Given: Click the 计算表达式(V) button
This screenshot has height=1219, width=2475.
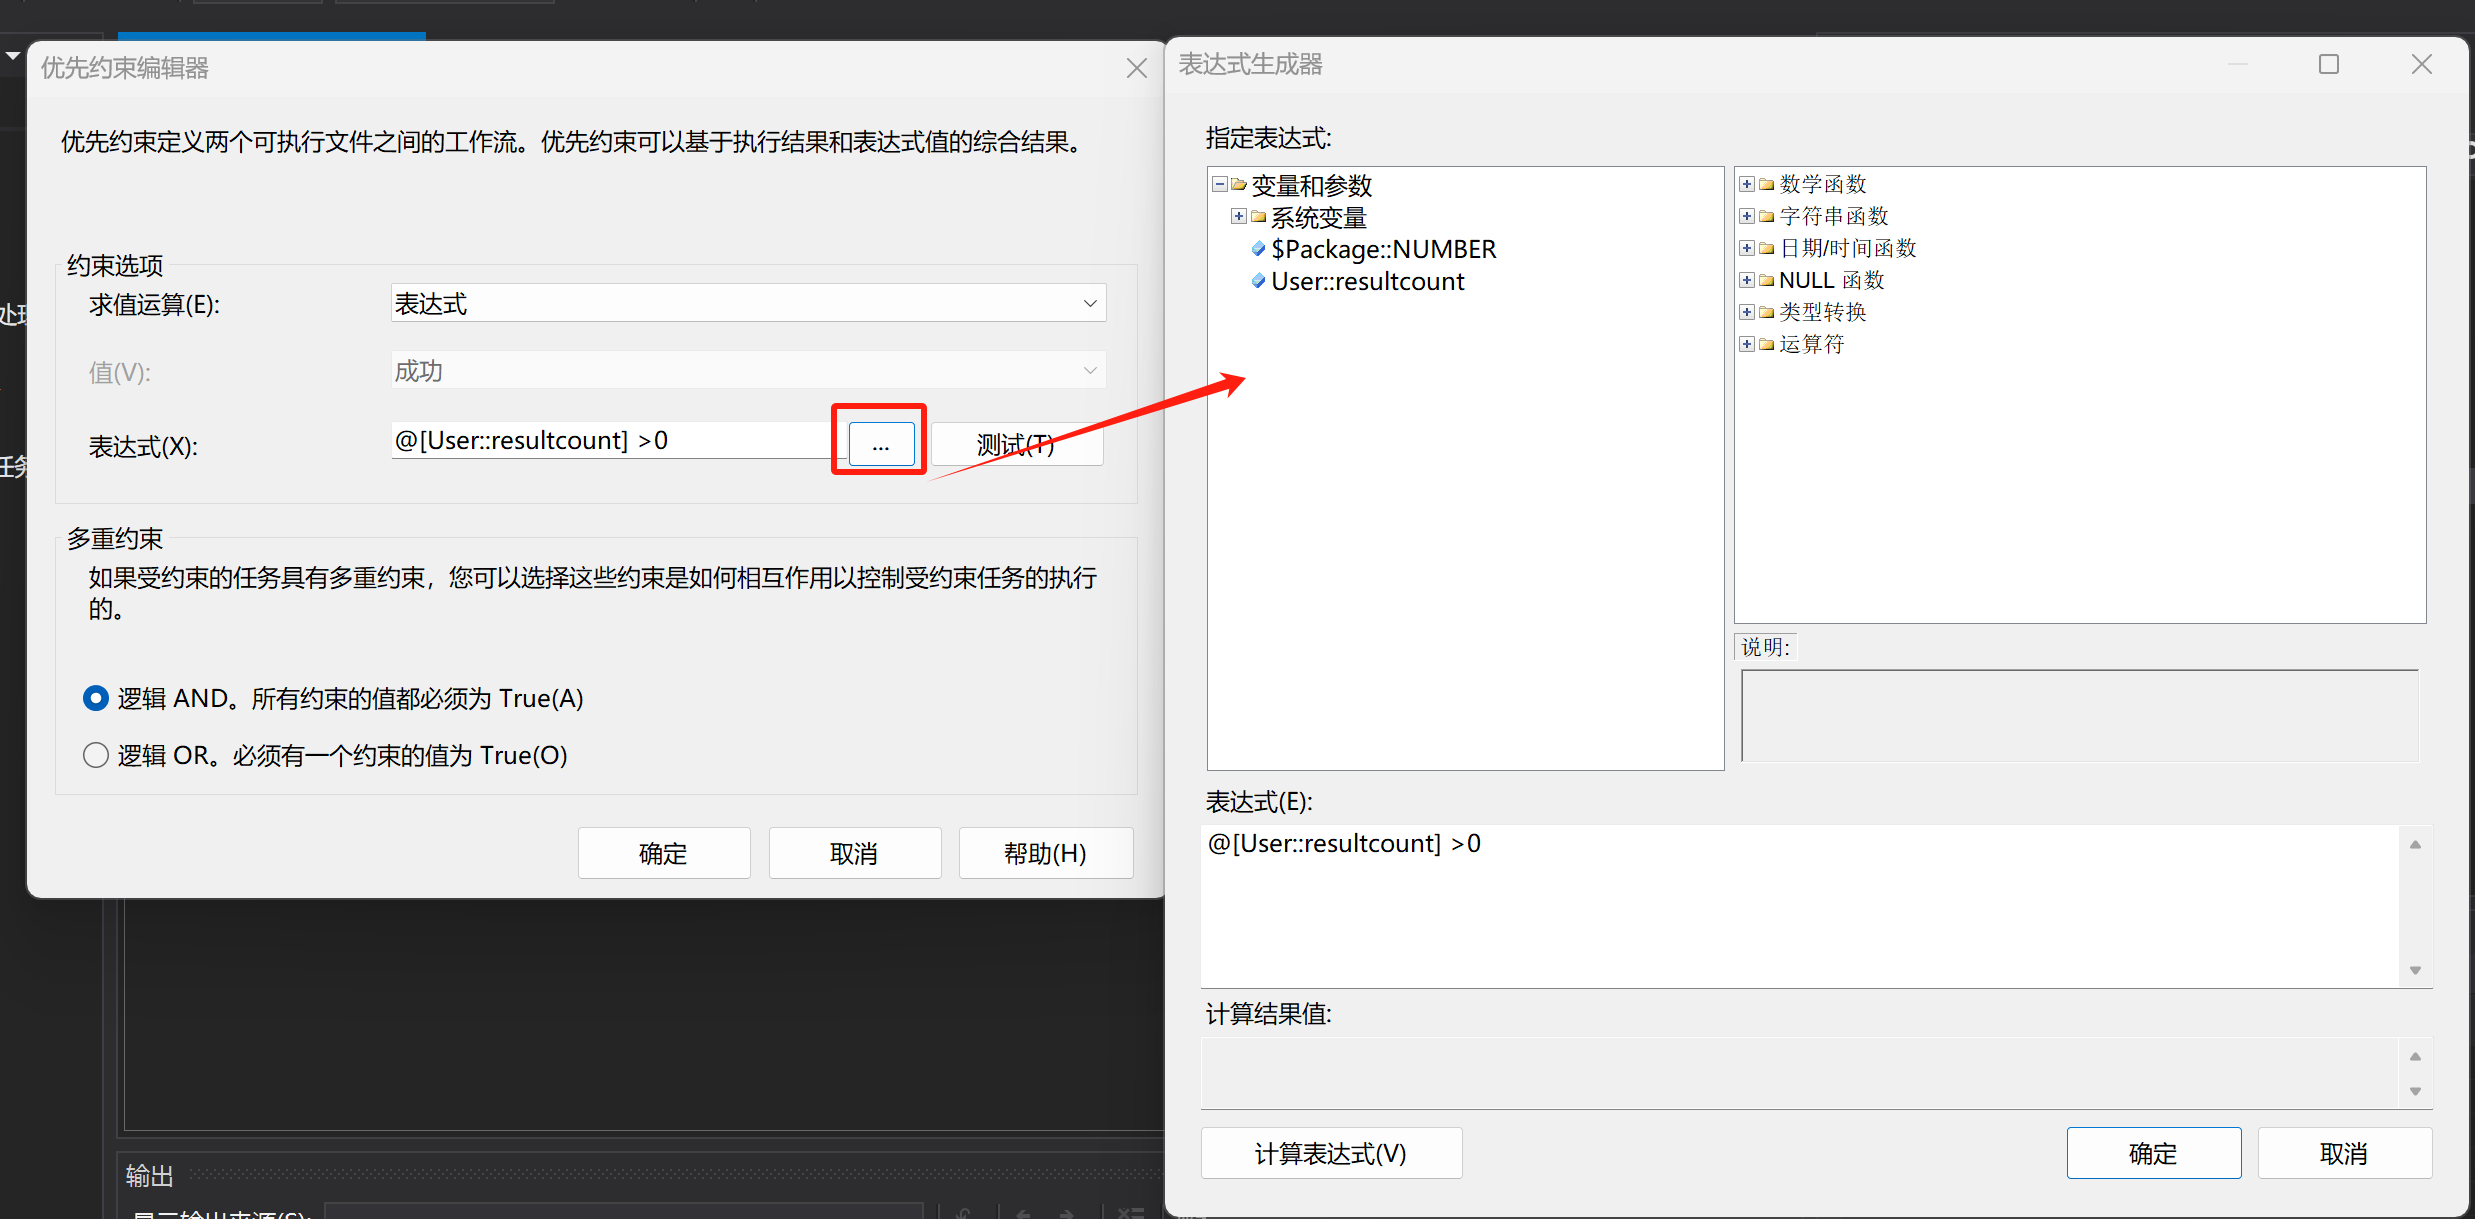Looking at the screenshot, I should (x=1330, y=1153).
